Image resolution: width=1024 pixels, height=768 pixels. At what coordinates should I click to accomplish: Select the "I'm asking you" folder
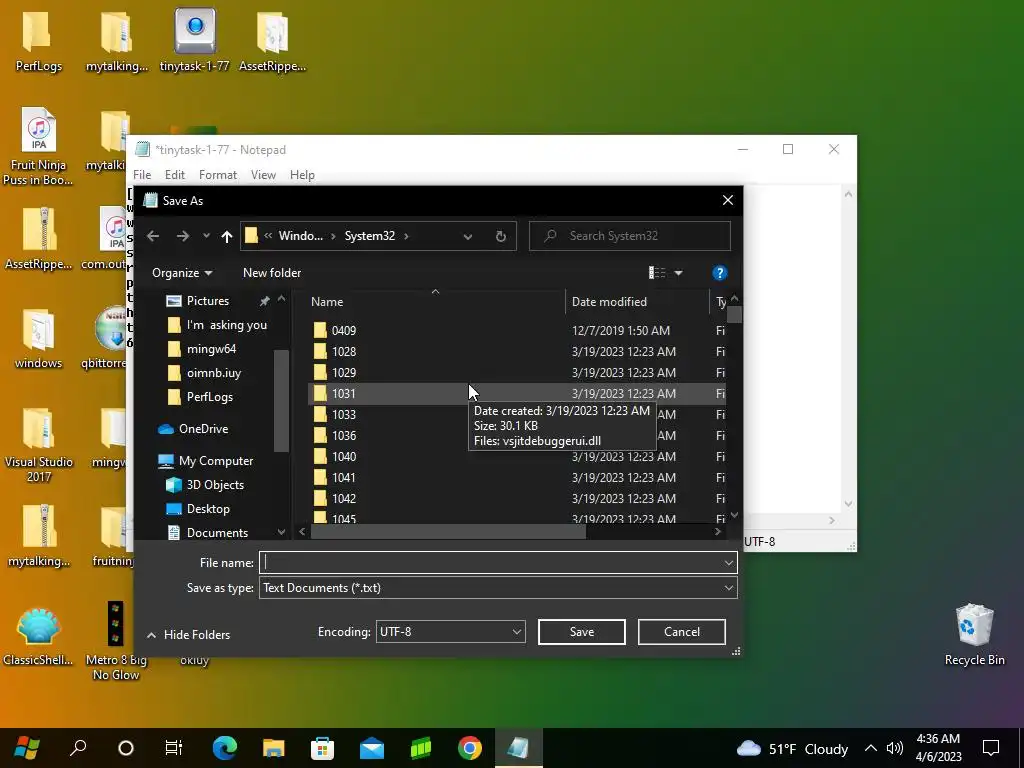(x=227, y=325)
